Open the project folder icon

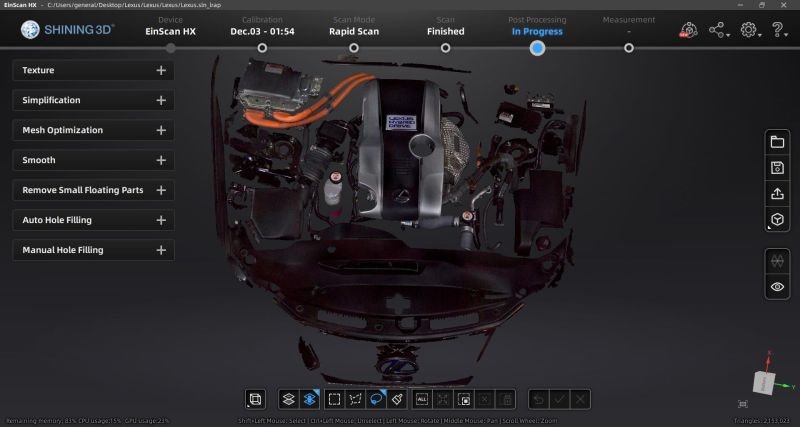777,142
